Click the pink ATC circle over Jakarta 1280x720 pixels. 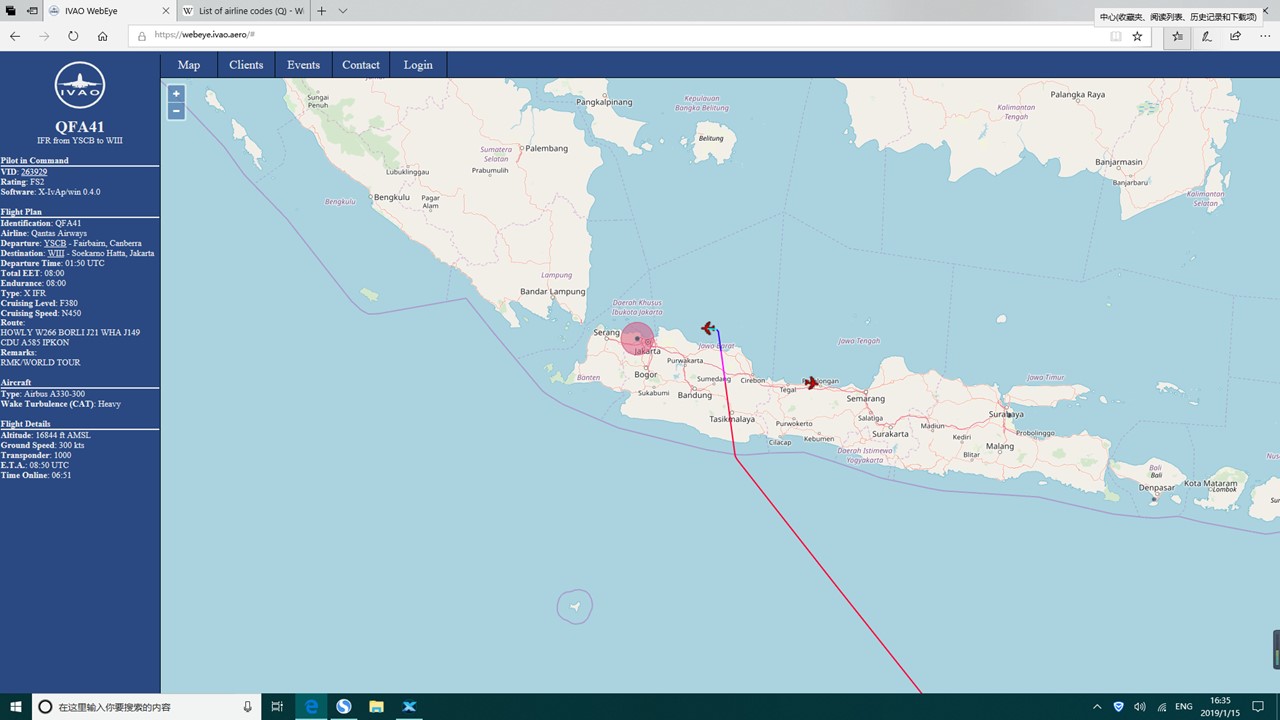[x=637, y=339]
